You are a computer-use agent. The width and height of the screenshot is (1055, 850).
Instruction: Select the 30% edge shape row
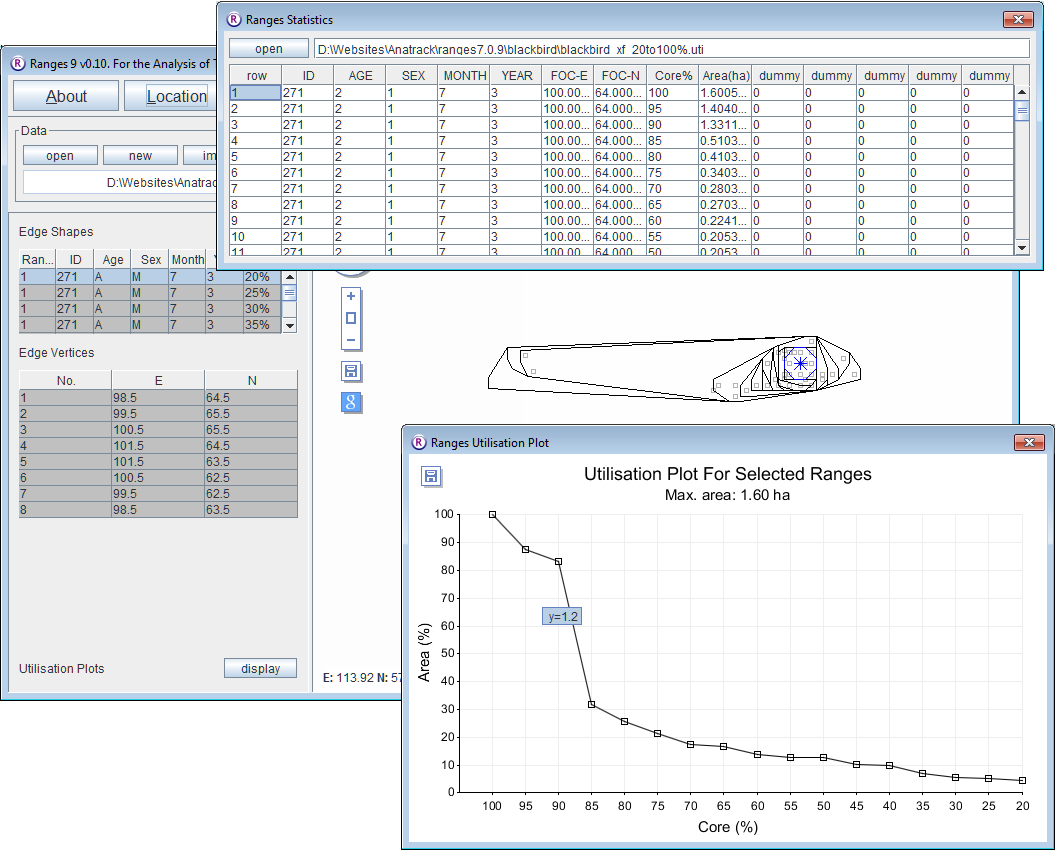tap(150, 309)
